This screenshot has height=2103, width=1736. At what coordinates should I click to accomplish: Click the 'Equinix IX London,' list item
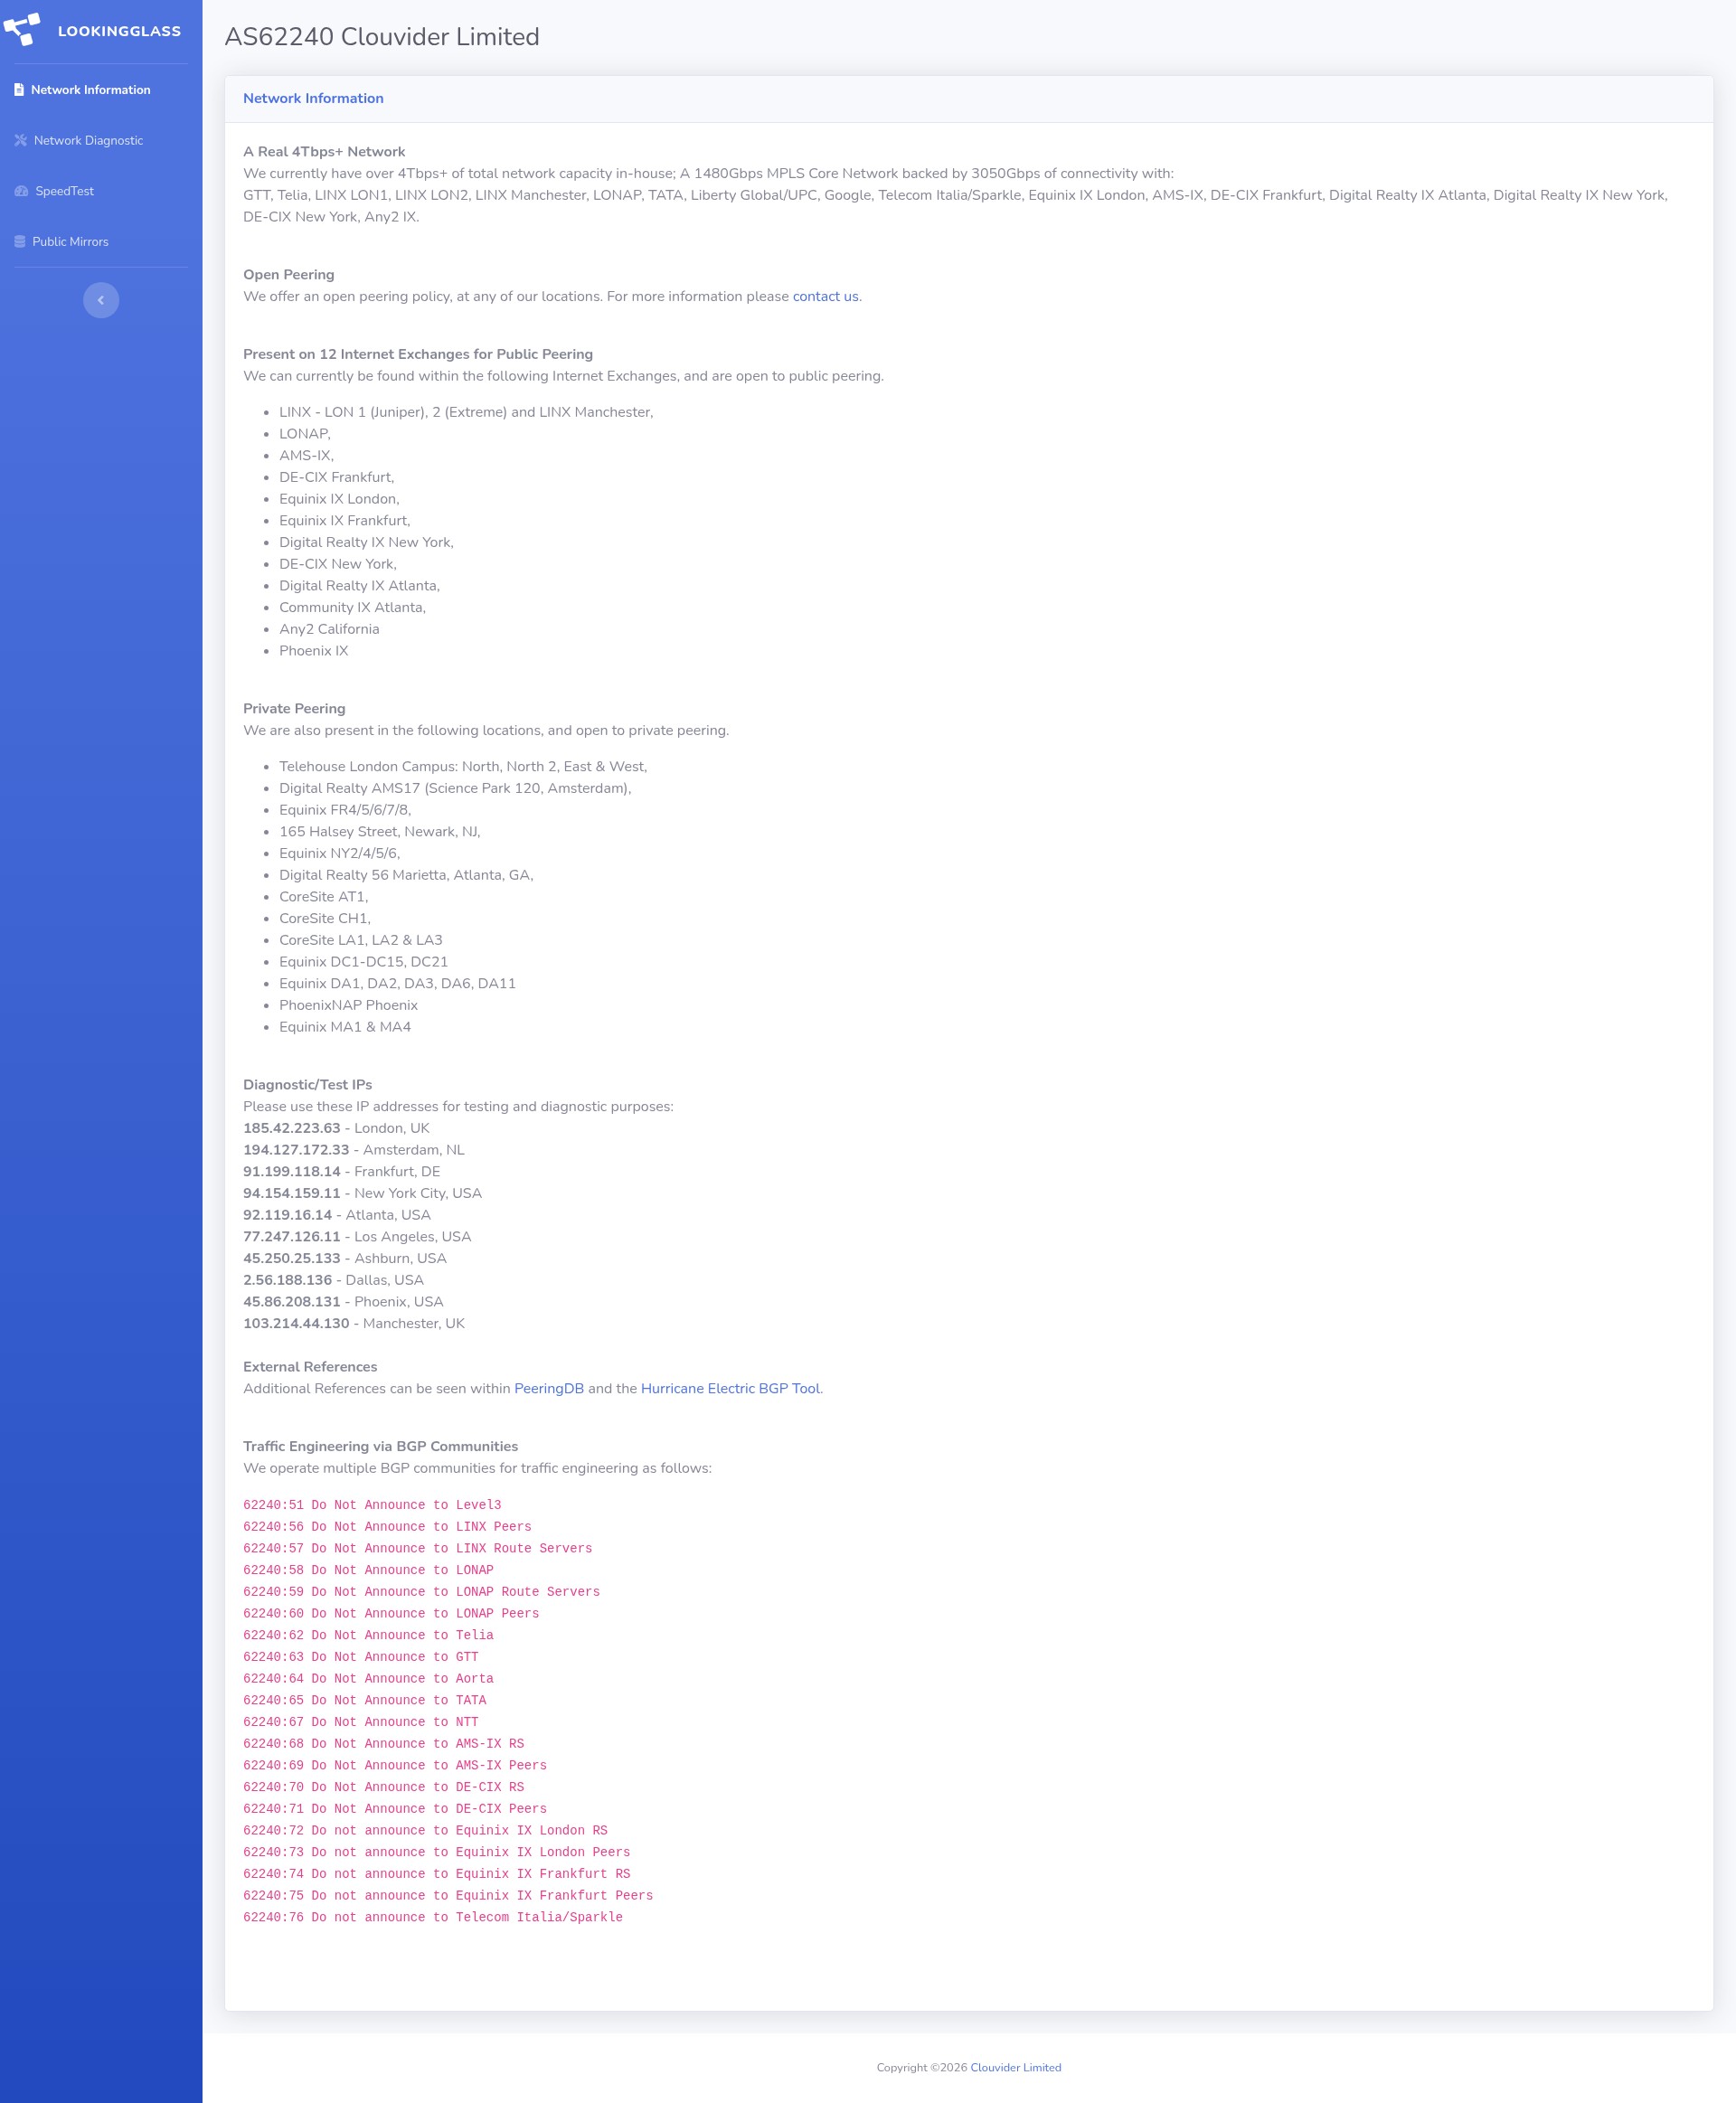click(339, 499)
